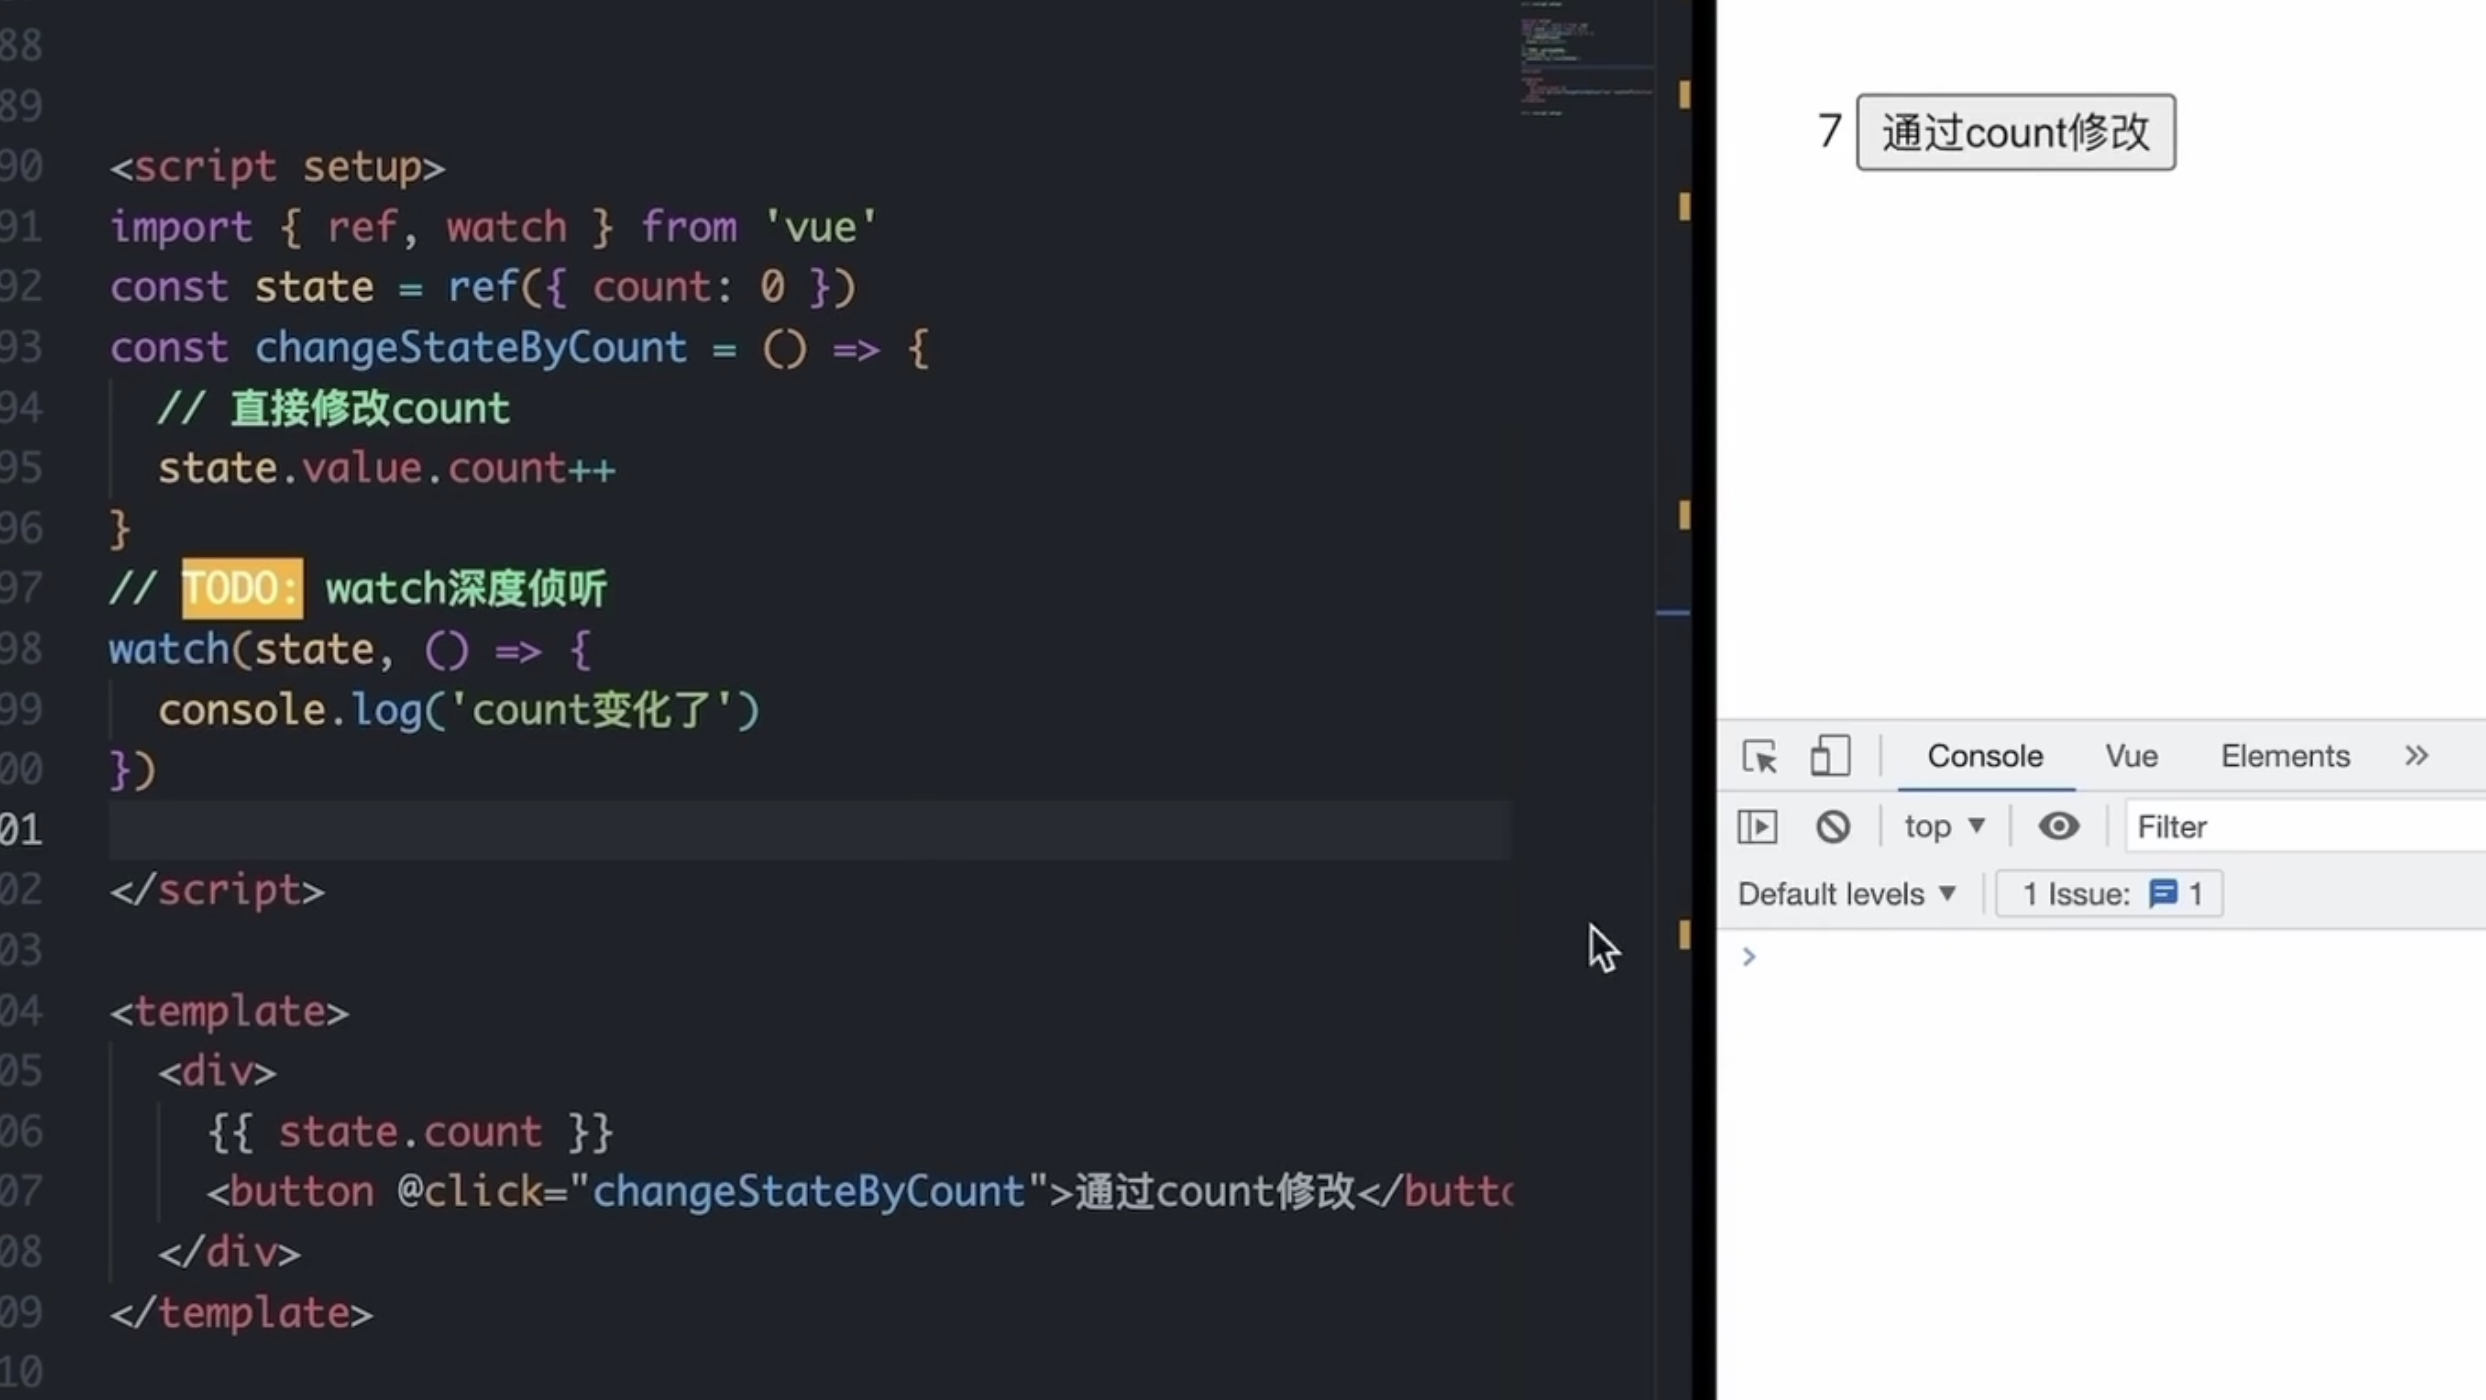Place cursor on empty line 101
Screen dimensions: 2486x1400
pos(800,830)
